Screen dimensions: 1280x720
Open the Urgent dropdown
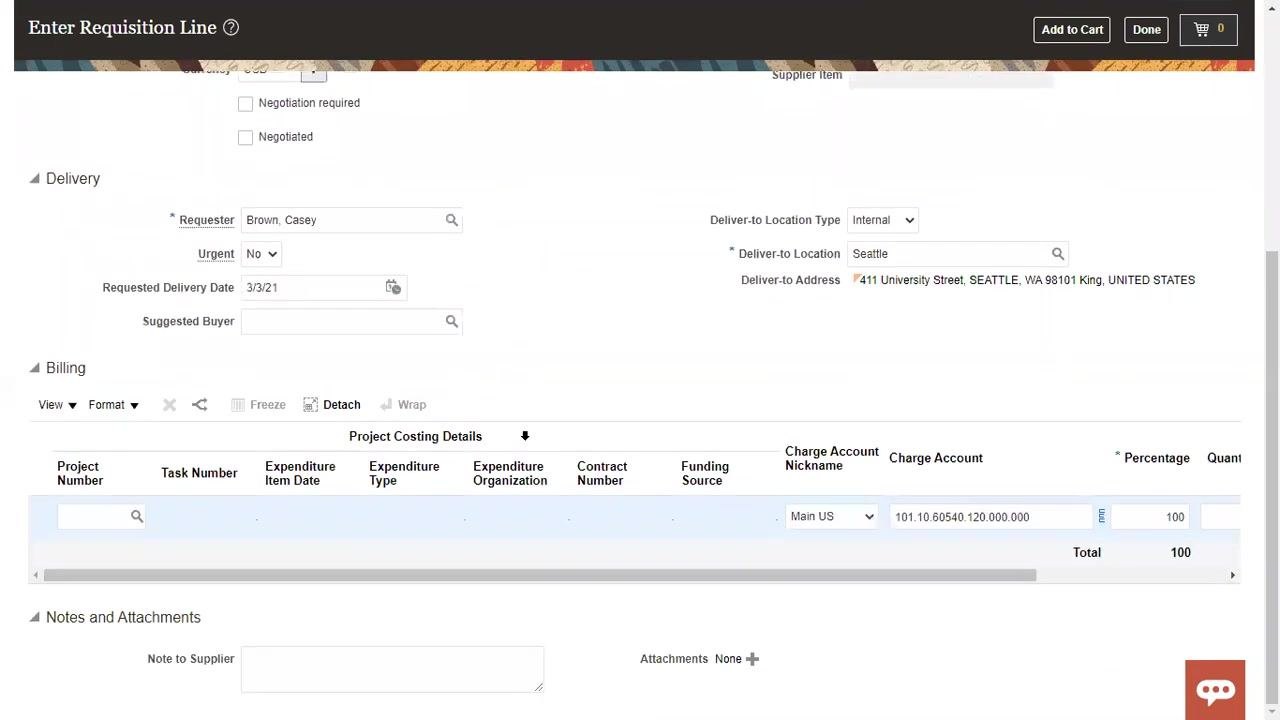tap(261, 254)
